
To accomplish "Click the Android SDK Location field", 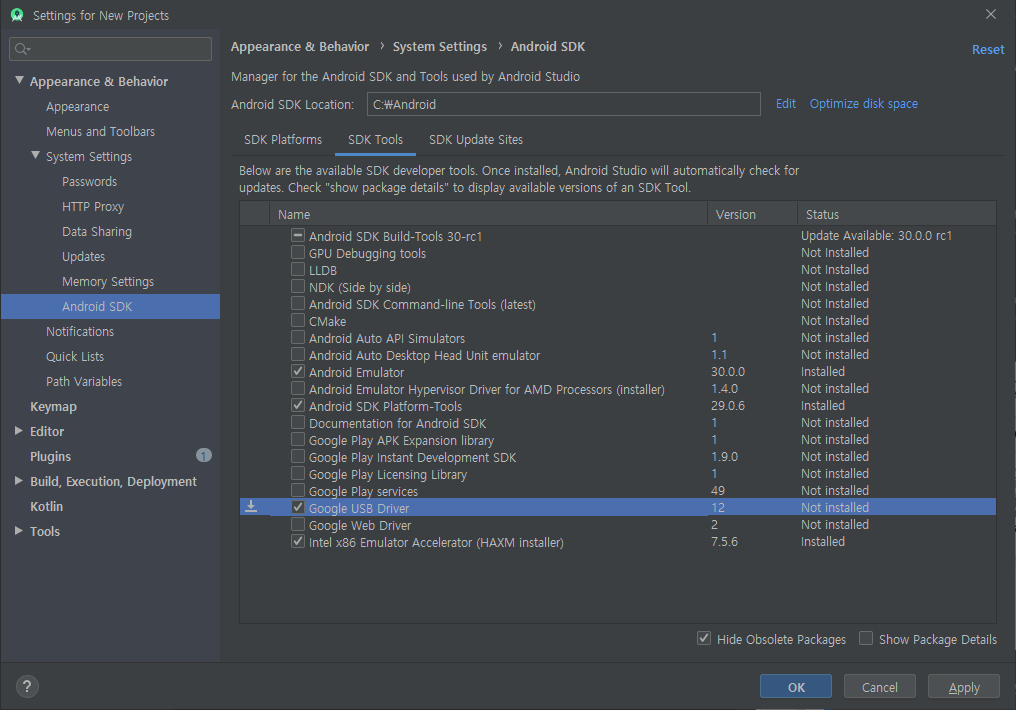I will (563, 104).
